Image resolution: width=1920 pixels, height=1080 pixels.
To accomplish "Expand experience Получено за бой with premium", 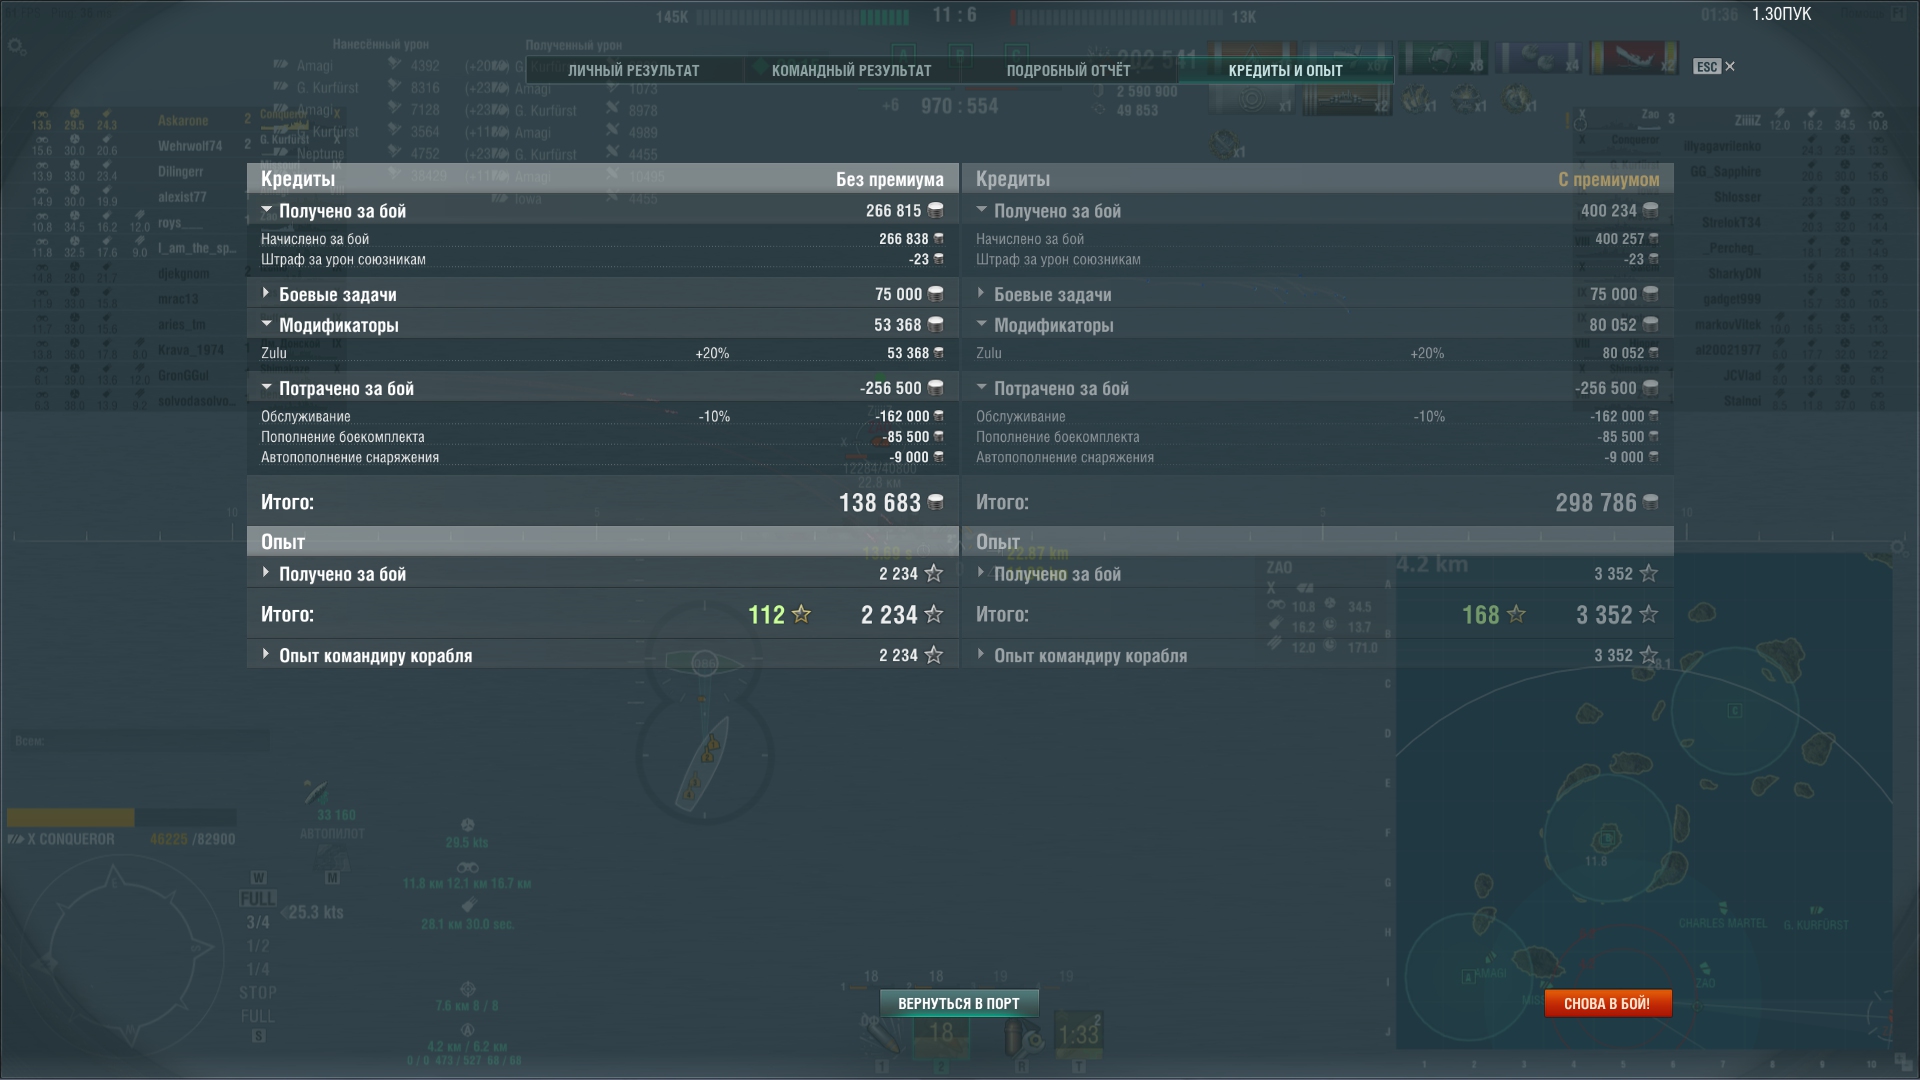I will [981, 573].
